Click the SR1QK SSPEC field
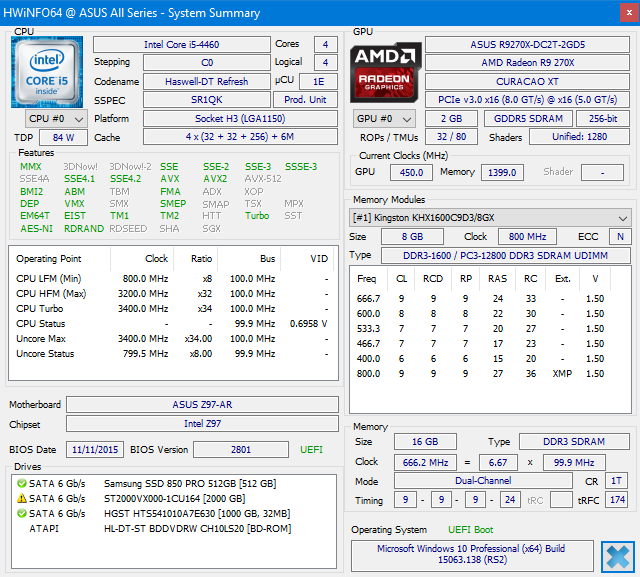Viewport: 640px width, 577px height. point(207,100)
